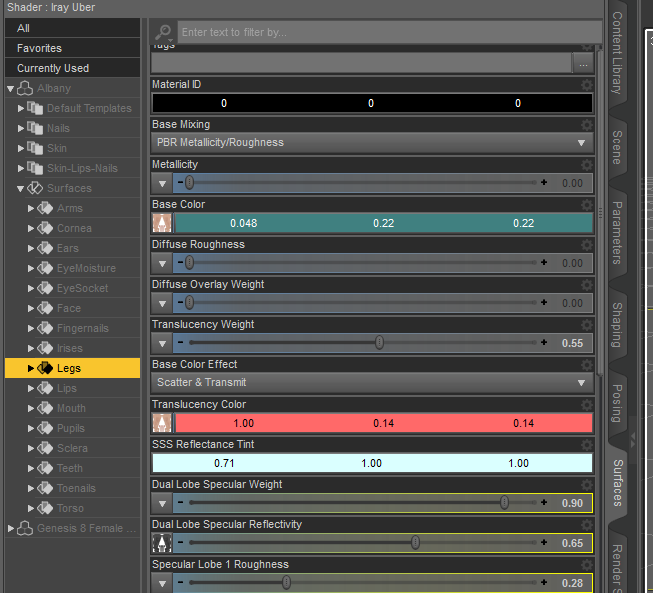The height and width of the screenshot is (593, 653).
Task: Open the SSS Reflectance Tint swatch
Action: click(372, 463)
